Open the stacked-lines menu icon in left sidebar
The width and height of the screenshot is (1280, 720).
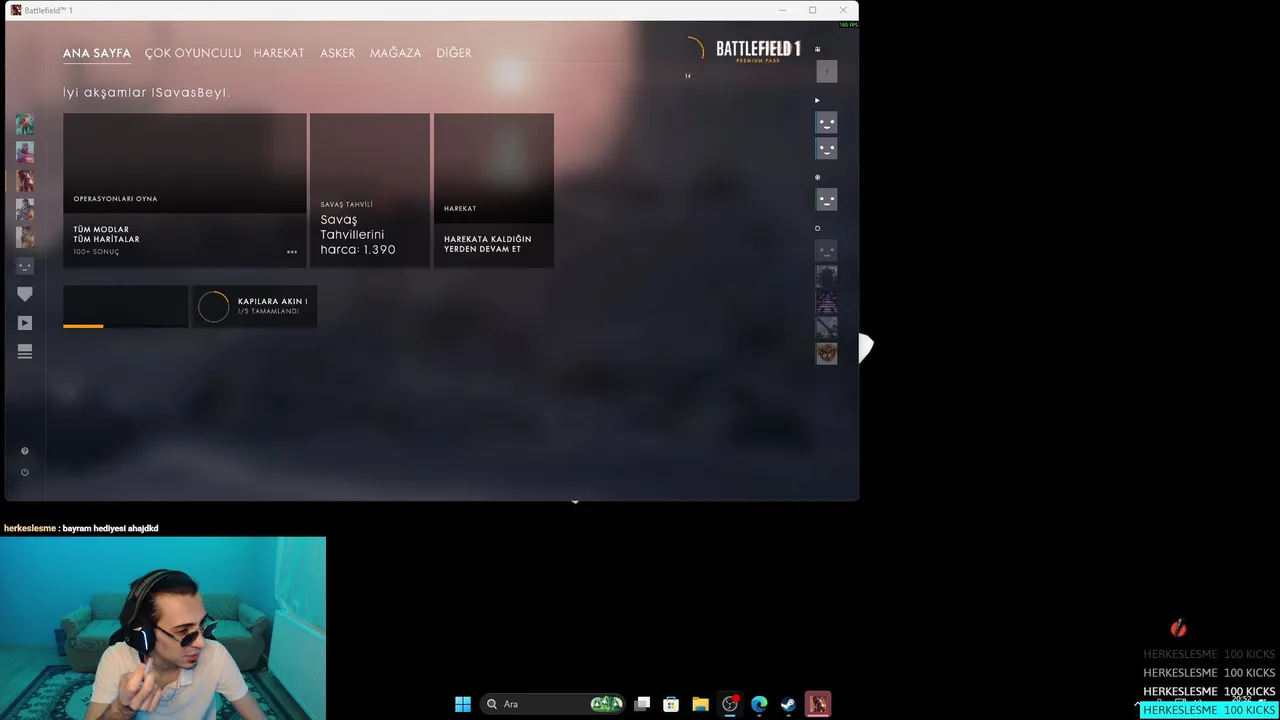click(x=25, y=352)
